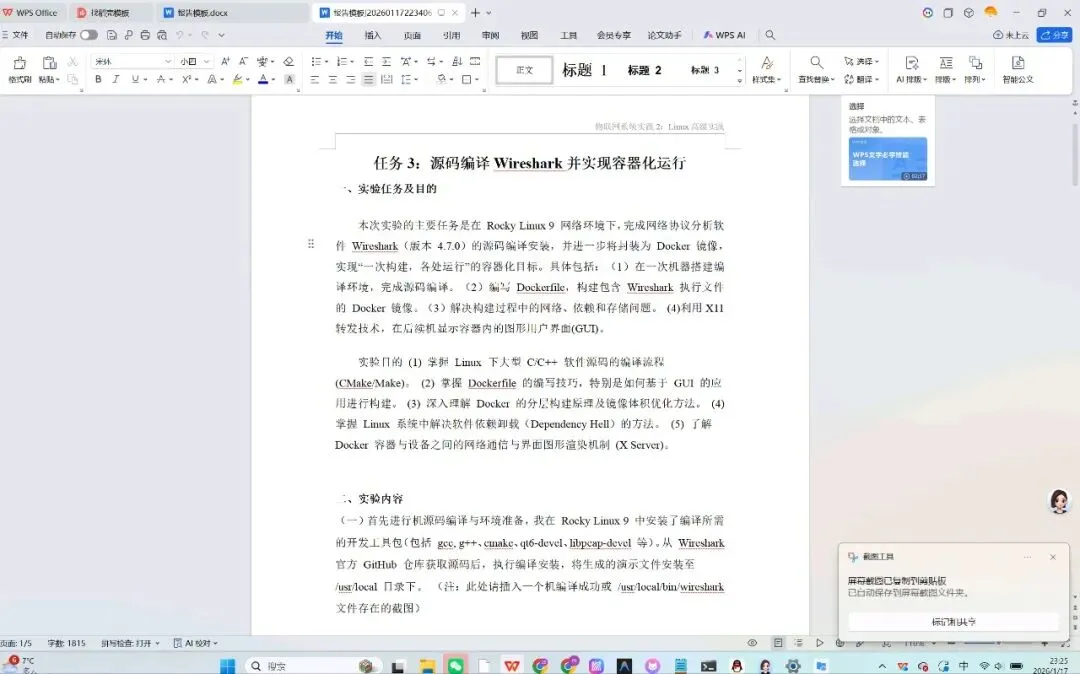The width and height of the screenshot is (1080, 674).
Task: Toggle the Auto Save (自动保存) switch
Action: click(x=88, y=34)
